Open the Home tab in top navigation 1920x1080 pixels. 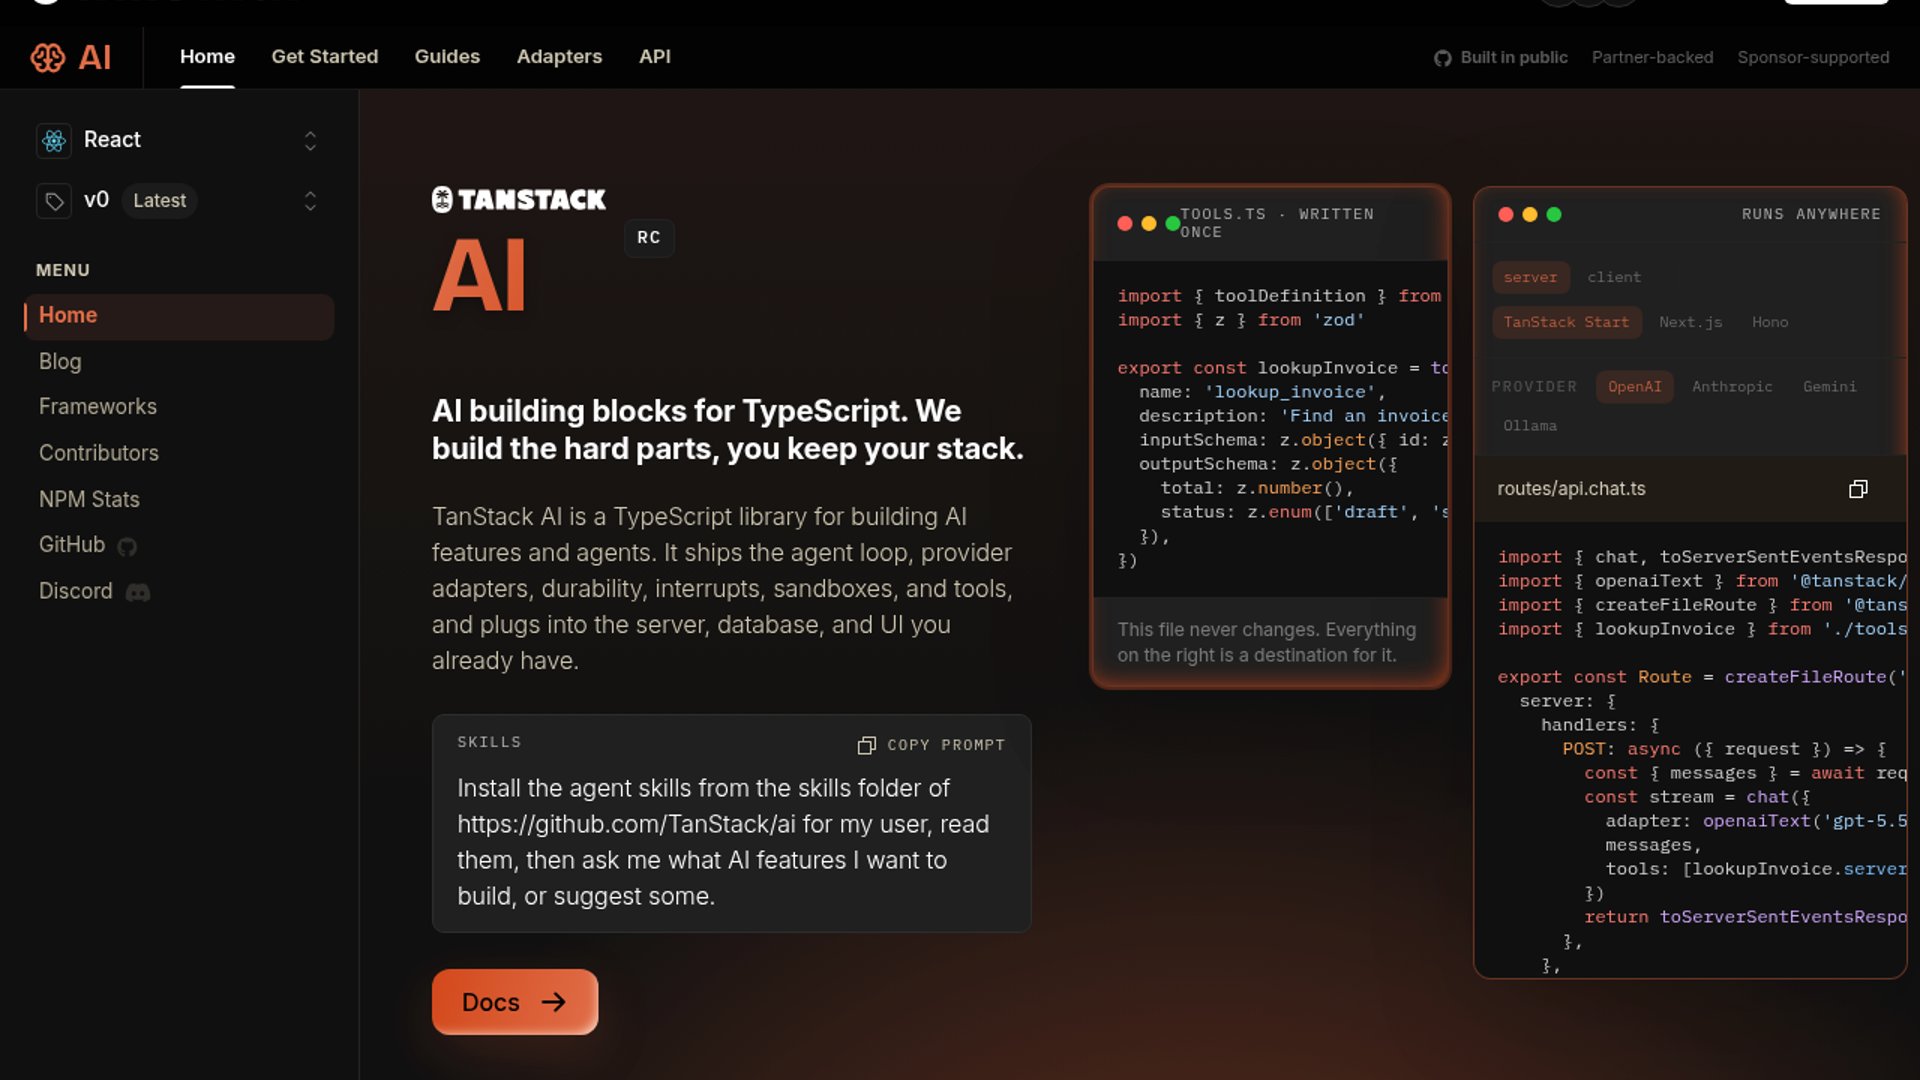click(x=207, y=57)
